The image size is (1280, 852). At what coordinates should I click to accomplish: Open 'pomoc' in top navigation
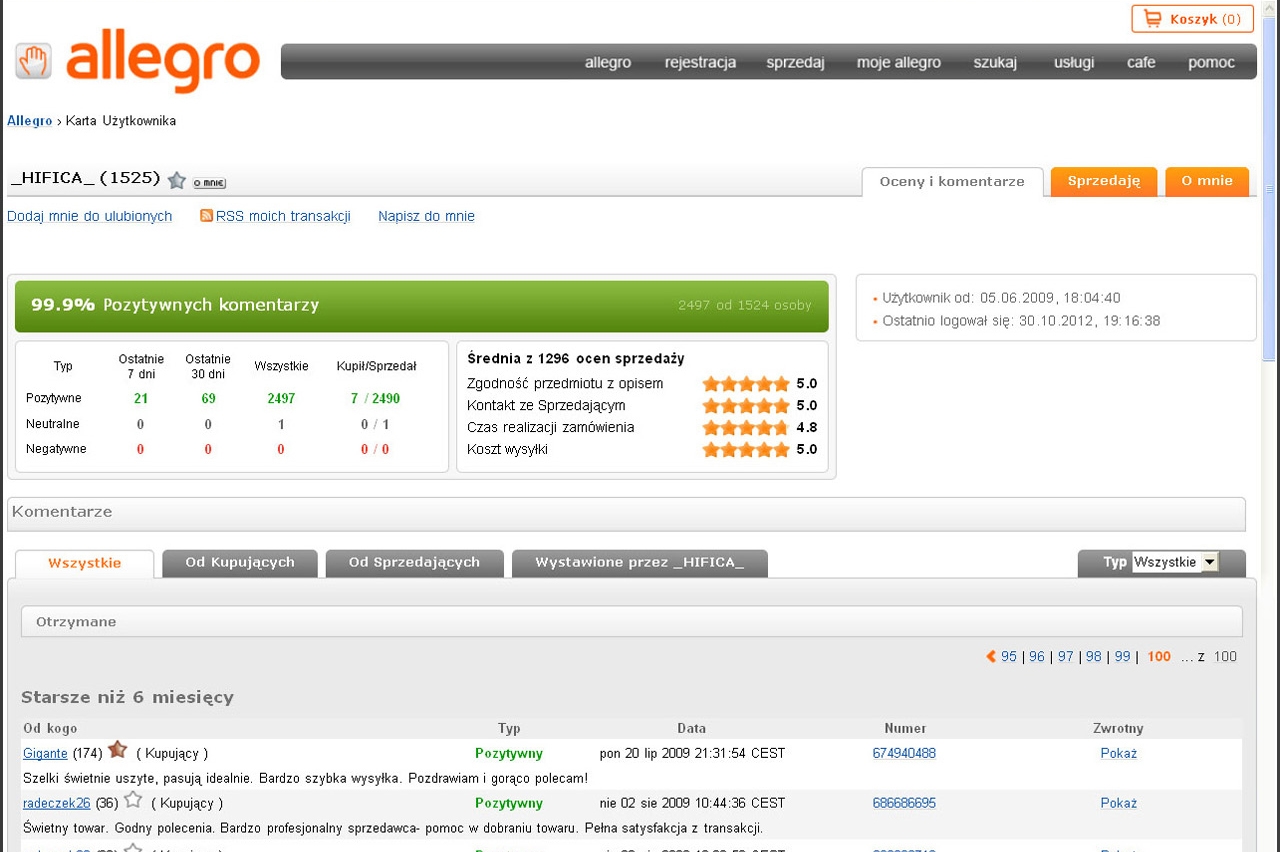pos(1211,62)
